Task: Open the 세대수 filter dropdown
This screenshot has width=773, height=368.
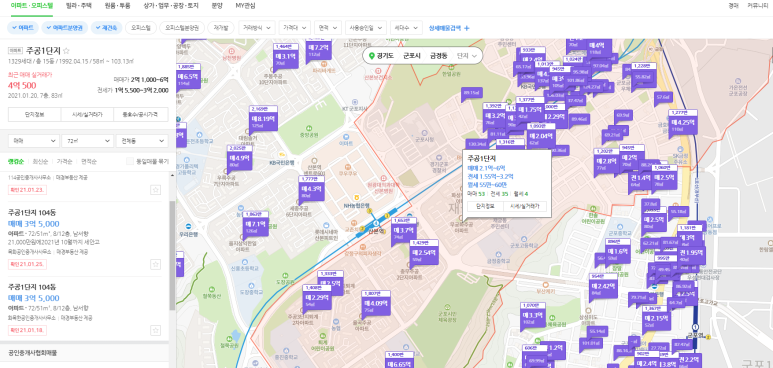Action: [406, 28]
